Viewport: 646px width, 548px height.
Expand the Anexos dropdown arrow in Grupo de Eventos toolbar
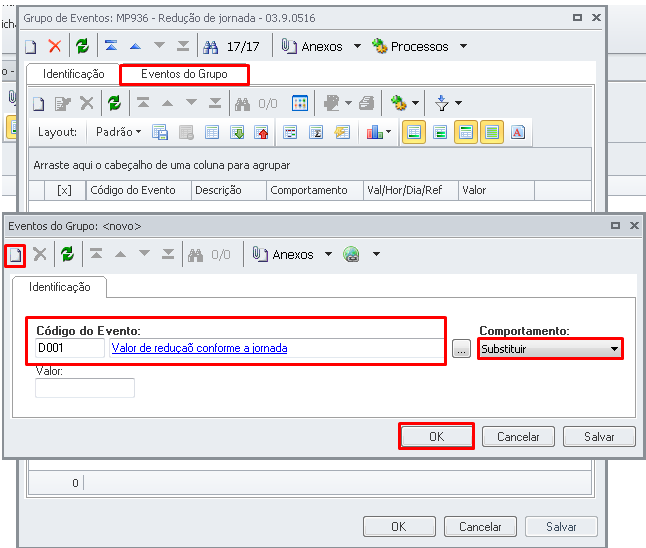(x=358, y=46)
